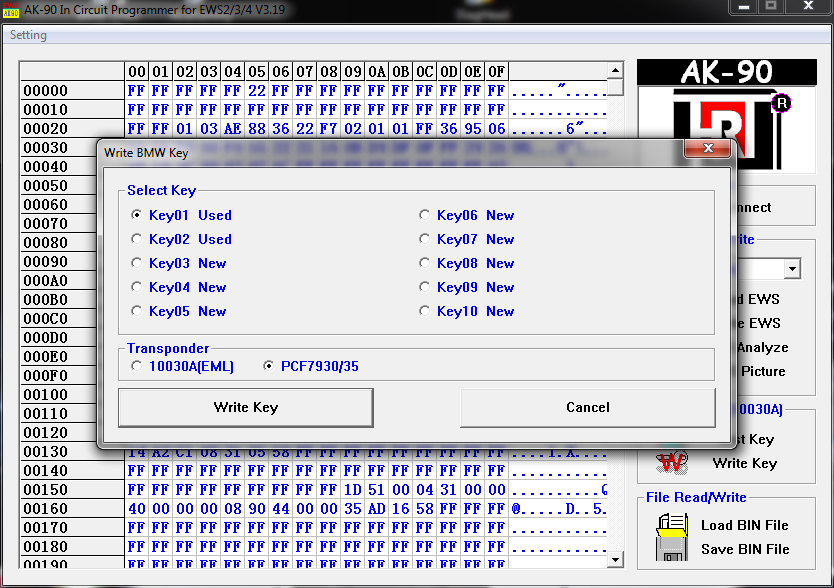834x588 pixels.
Task: Click the Save BIN File floppy icon
Action: tap(670, 549)
